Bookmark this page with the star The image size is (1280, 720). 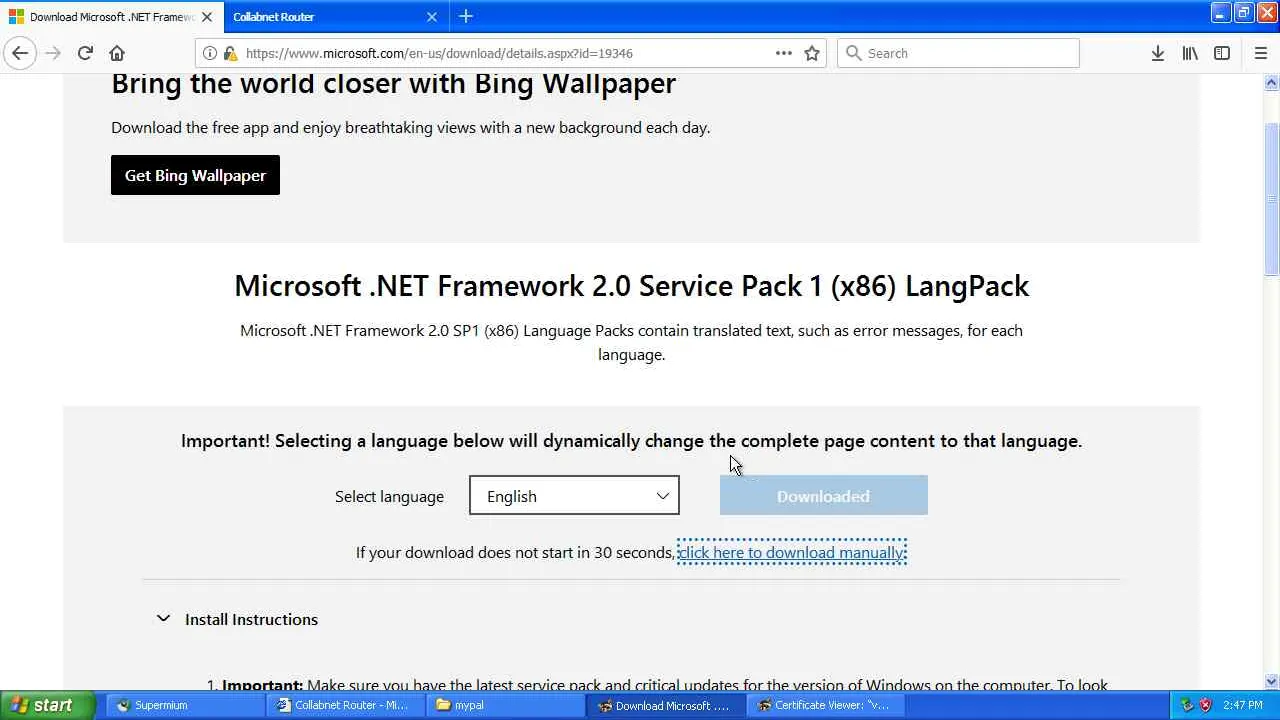coord(812,53)
